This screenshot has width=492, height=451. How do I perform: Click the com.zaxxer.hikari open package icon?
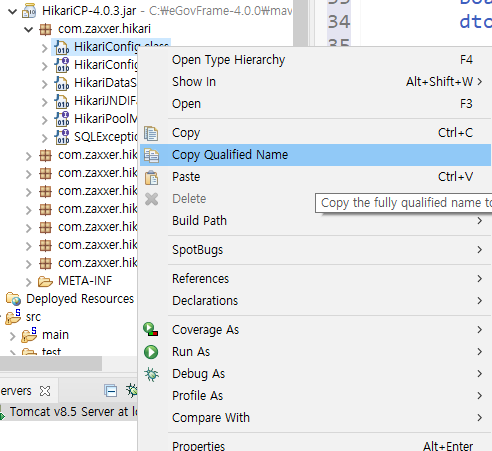[45, 29]
